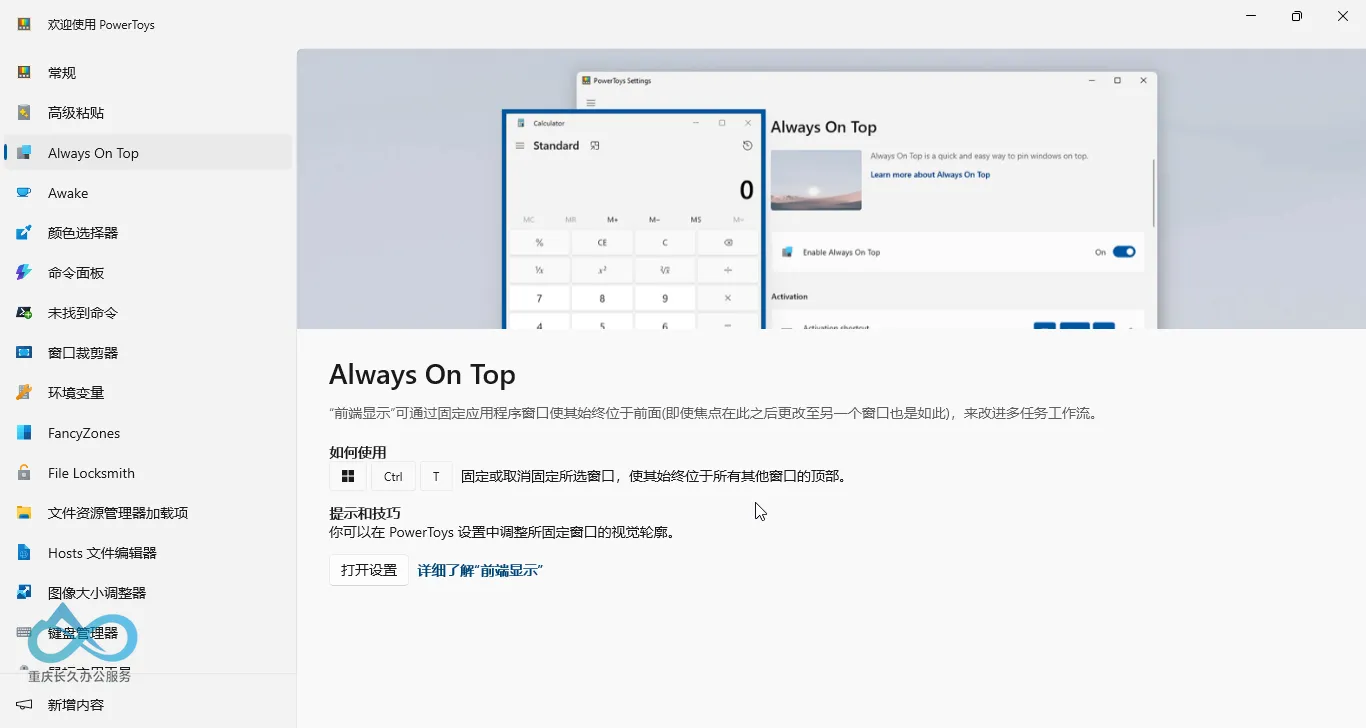Screen dimensions: 1366x728
Task: Select the 未找到命令 icon
Action: click(24, 313)
